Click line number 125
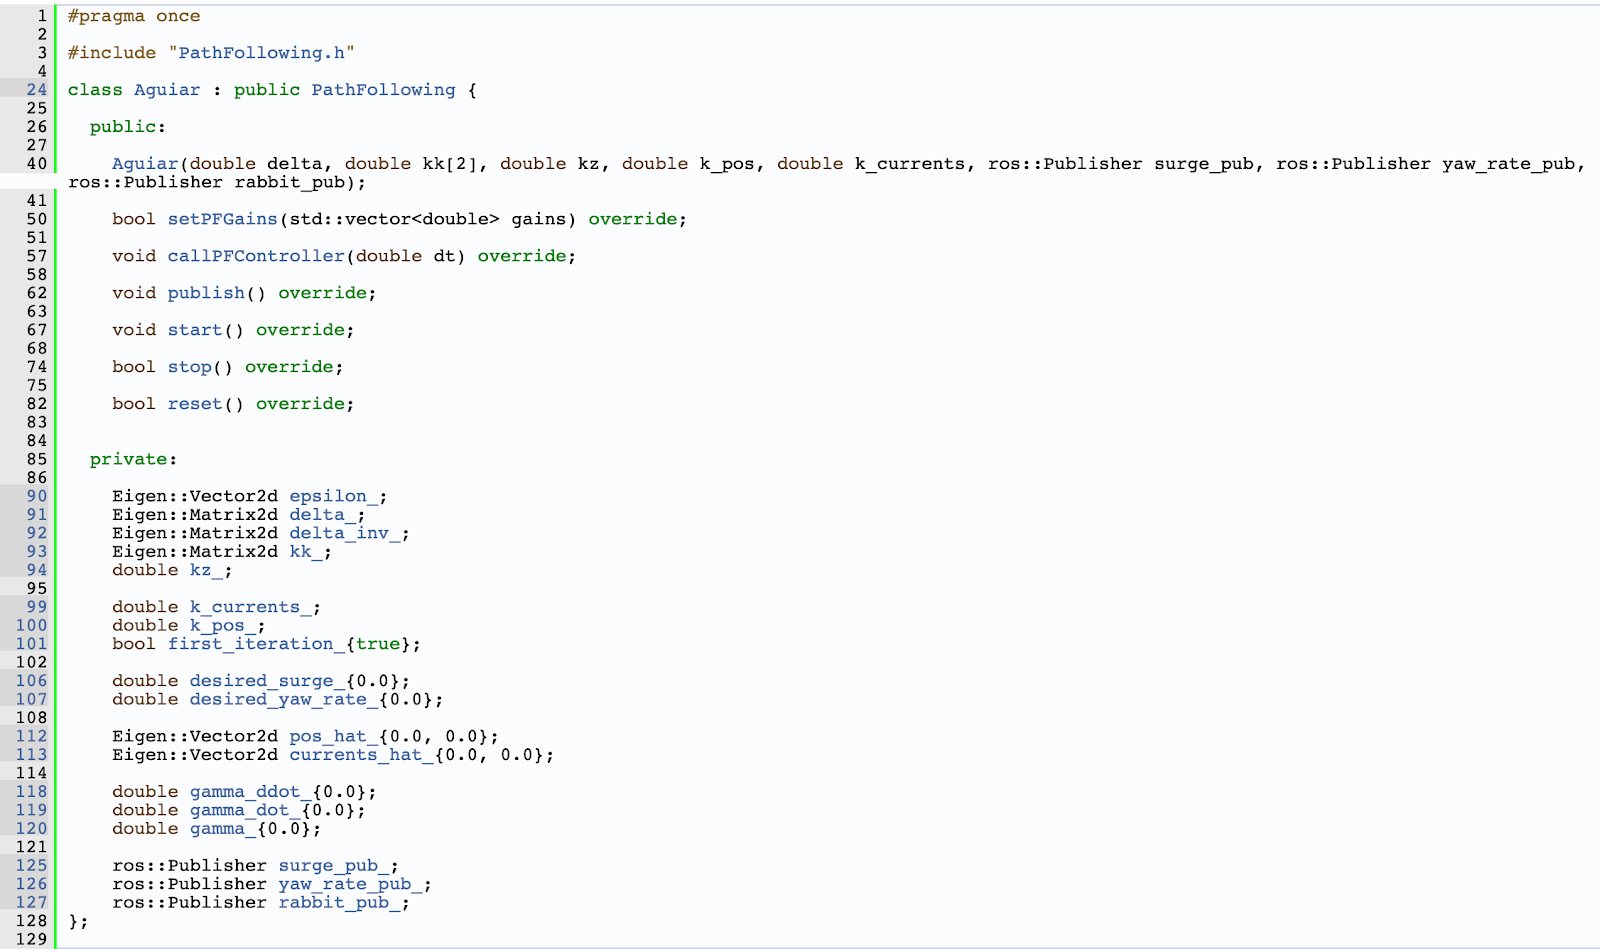 31,866
